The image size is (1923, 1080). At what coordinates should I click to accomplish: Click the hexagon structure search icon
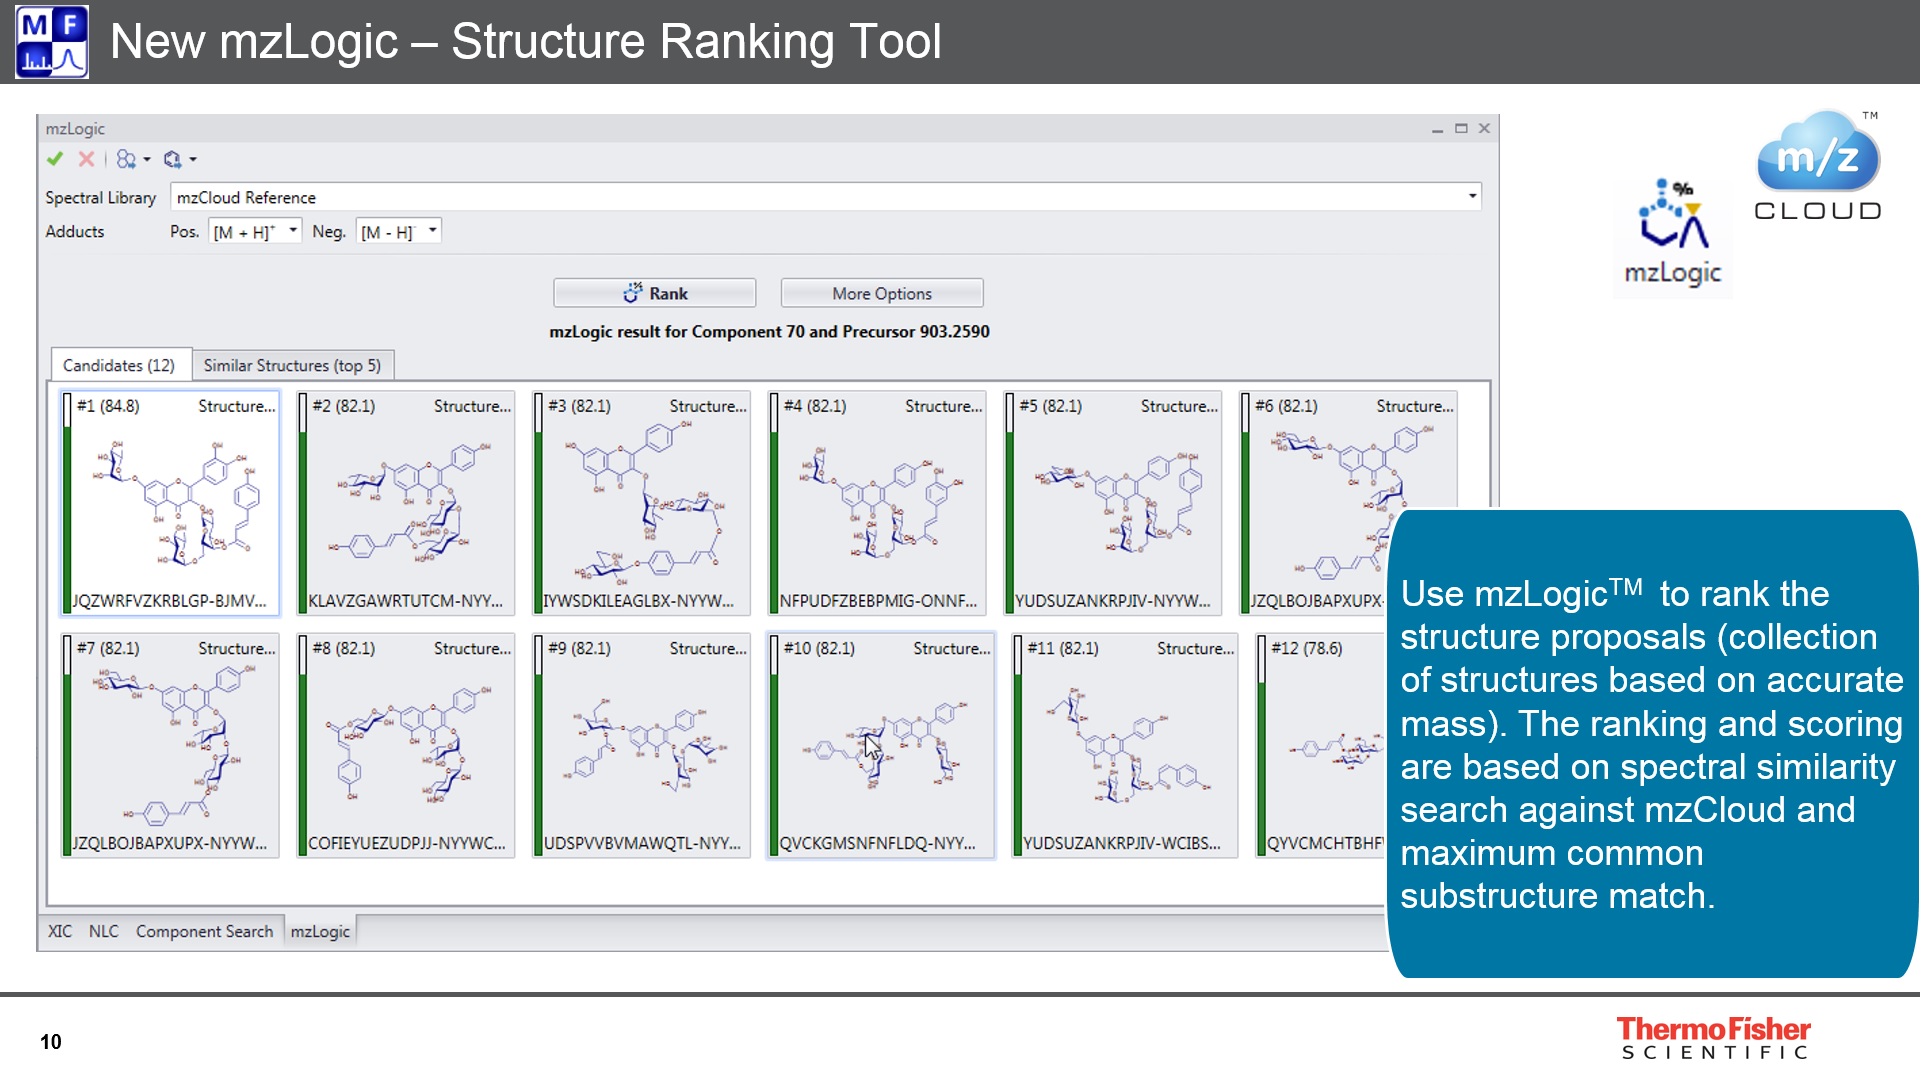[x=173, y=159]
